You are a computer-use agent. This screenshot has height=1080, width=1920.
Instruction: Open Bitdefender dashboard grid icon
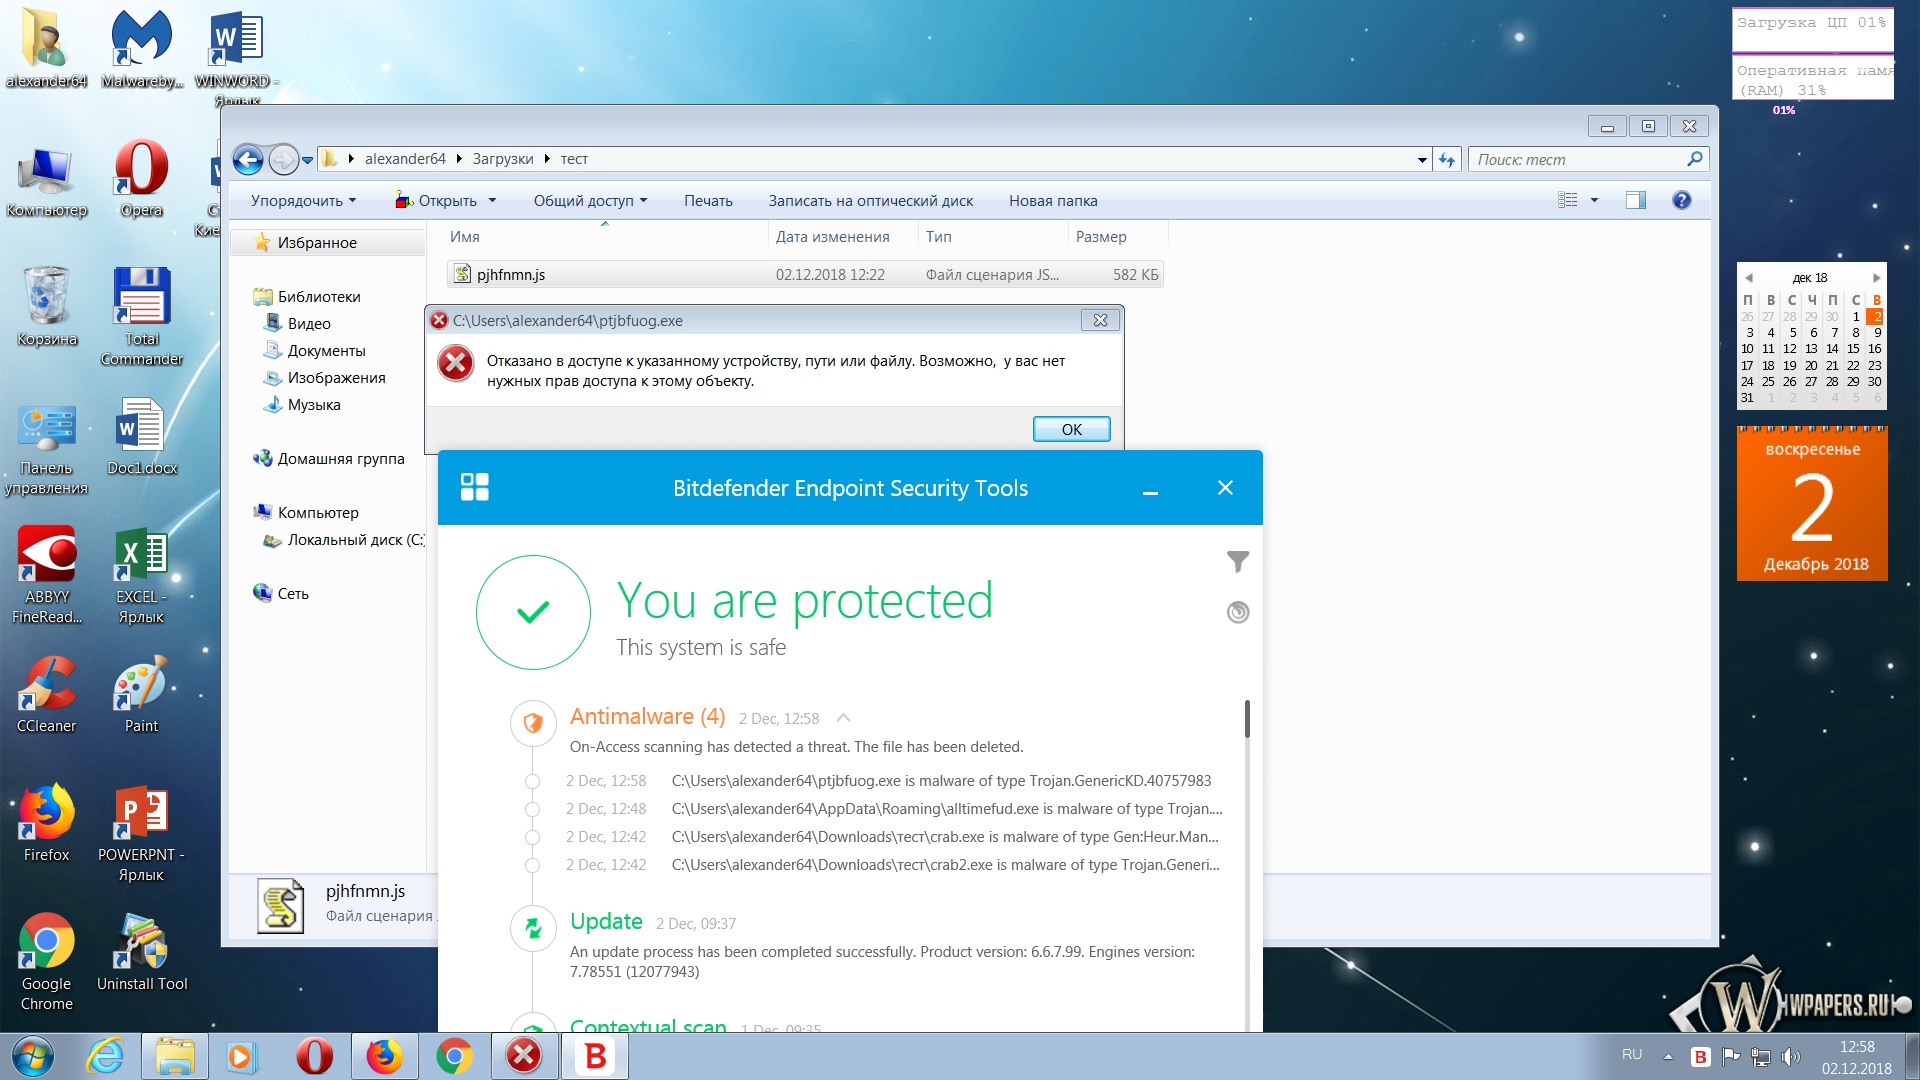click(x=474, y=487)
